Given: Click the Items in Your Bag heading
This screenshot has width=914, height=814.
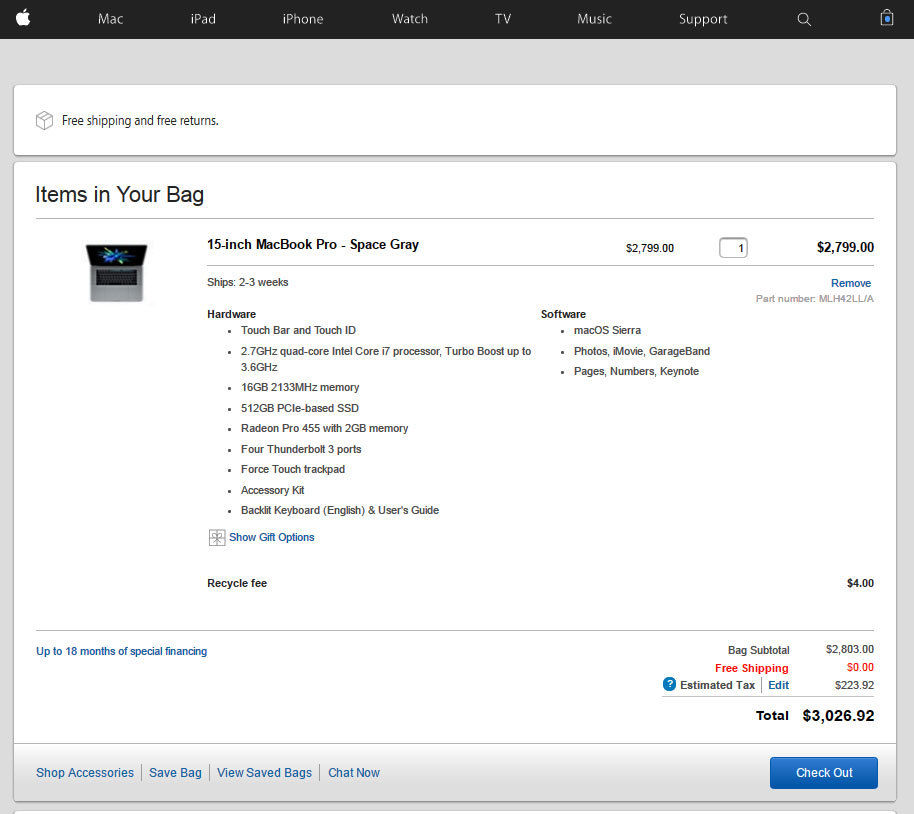Looking at the screenshot, I should [x=119, y=194].
